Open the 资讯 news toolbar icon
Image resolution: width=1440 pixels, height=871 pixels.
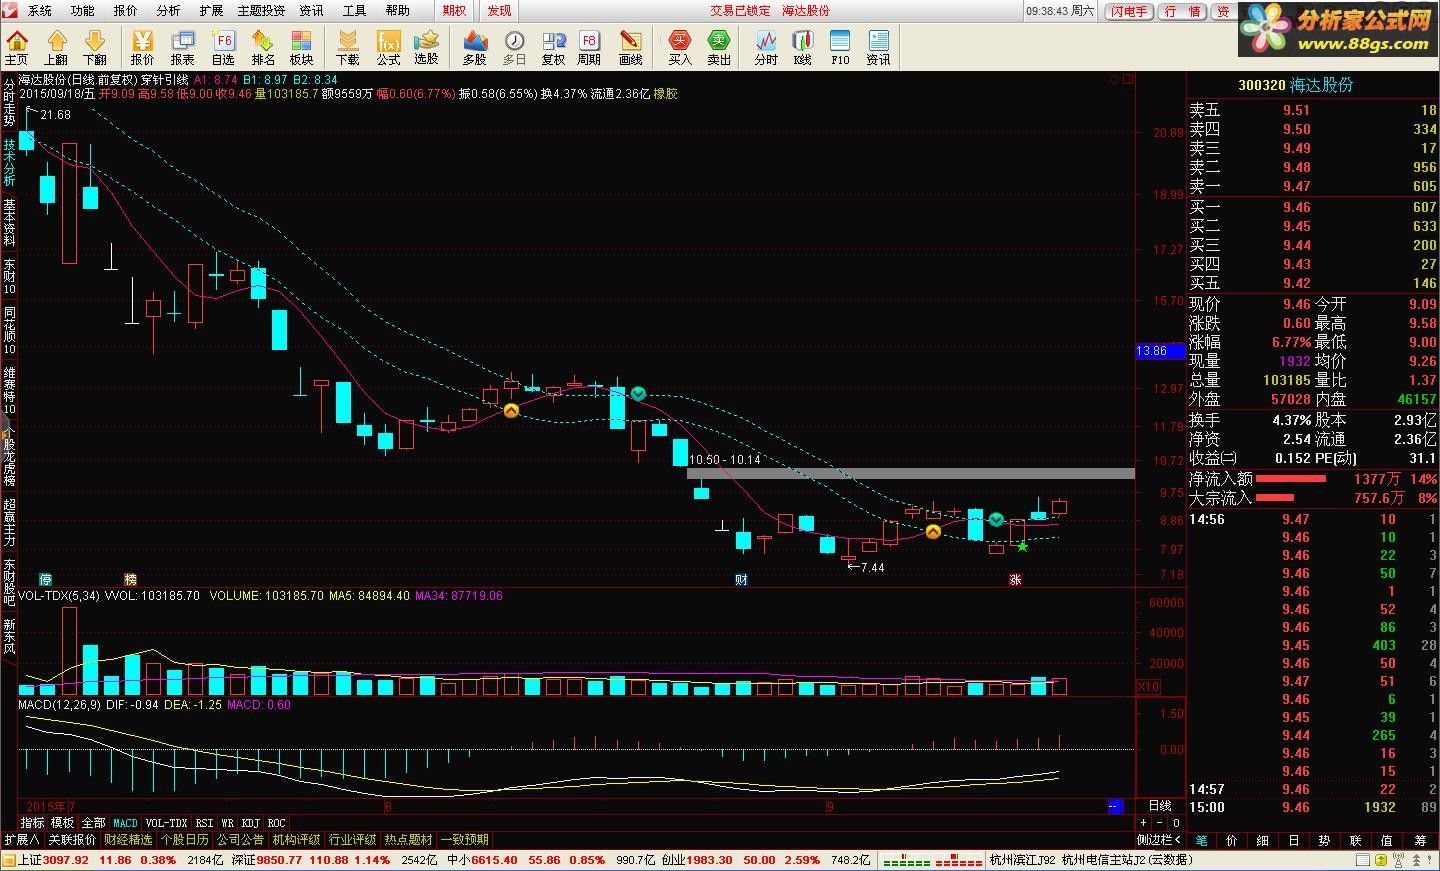[x=878, y=47]
